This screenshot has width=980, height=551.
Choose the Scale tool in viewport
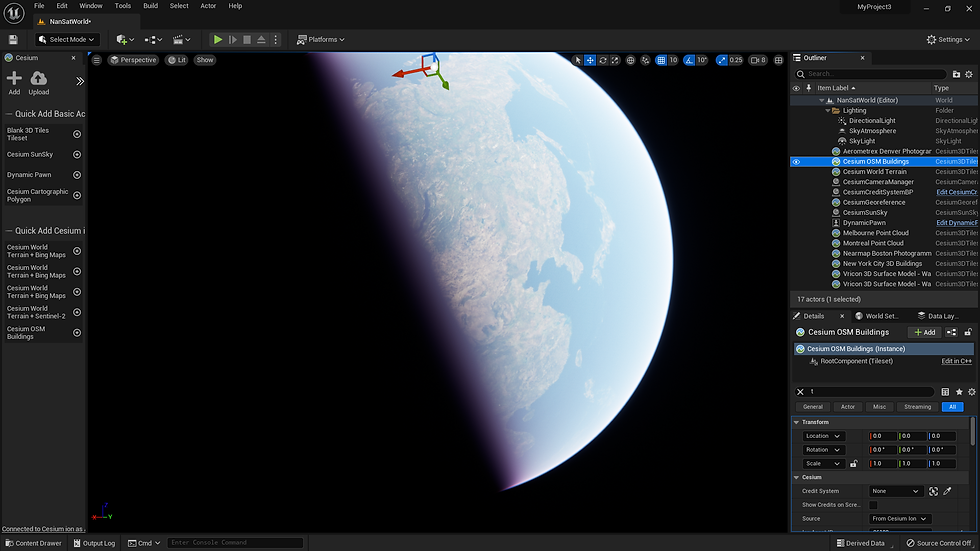tap(615, 60)
